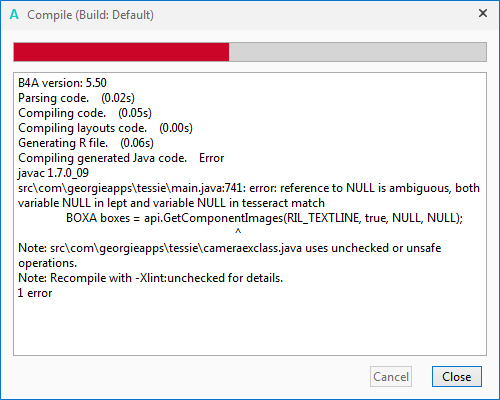The width and height of the screenshot is (500, 400).
Task: Click the Compile (Build: Default) title text
Action: [x=90, y=15]
